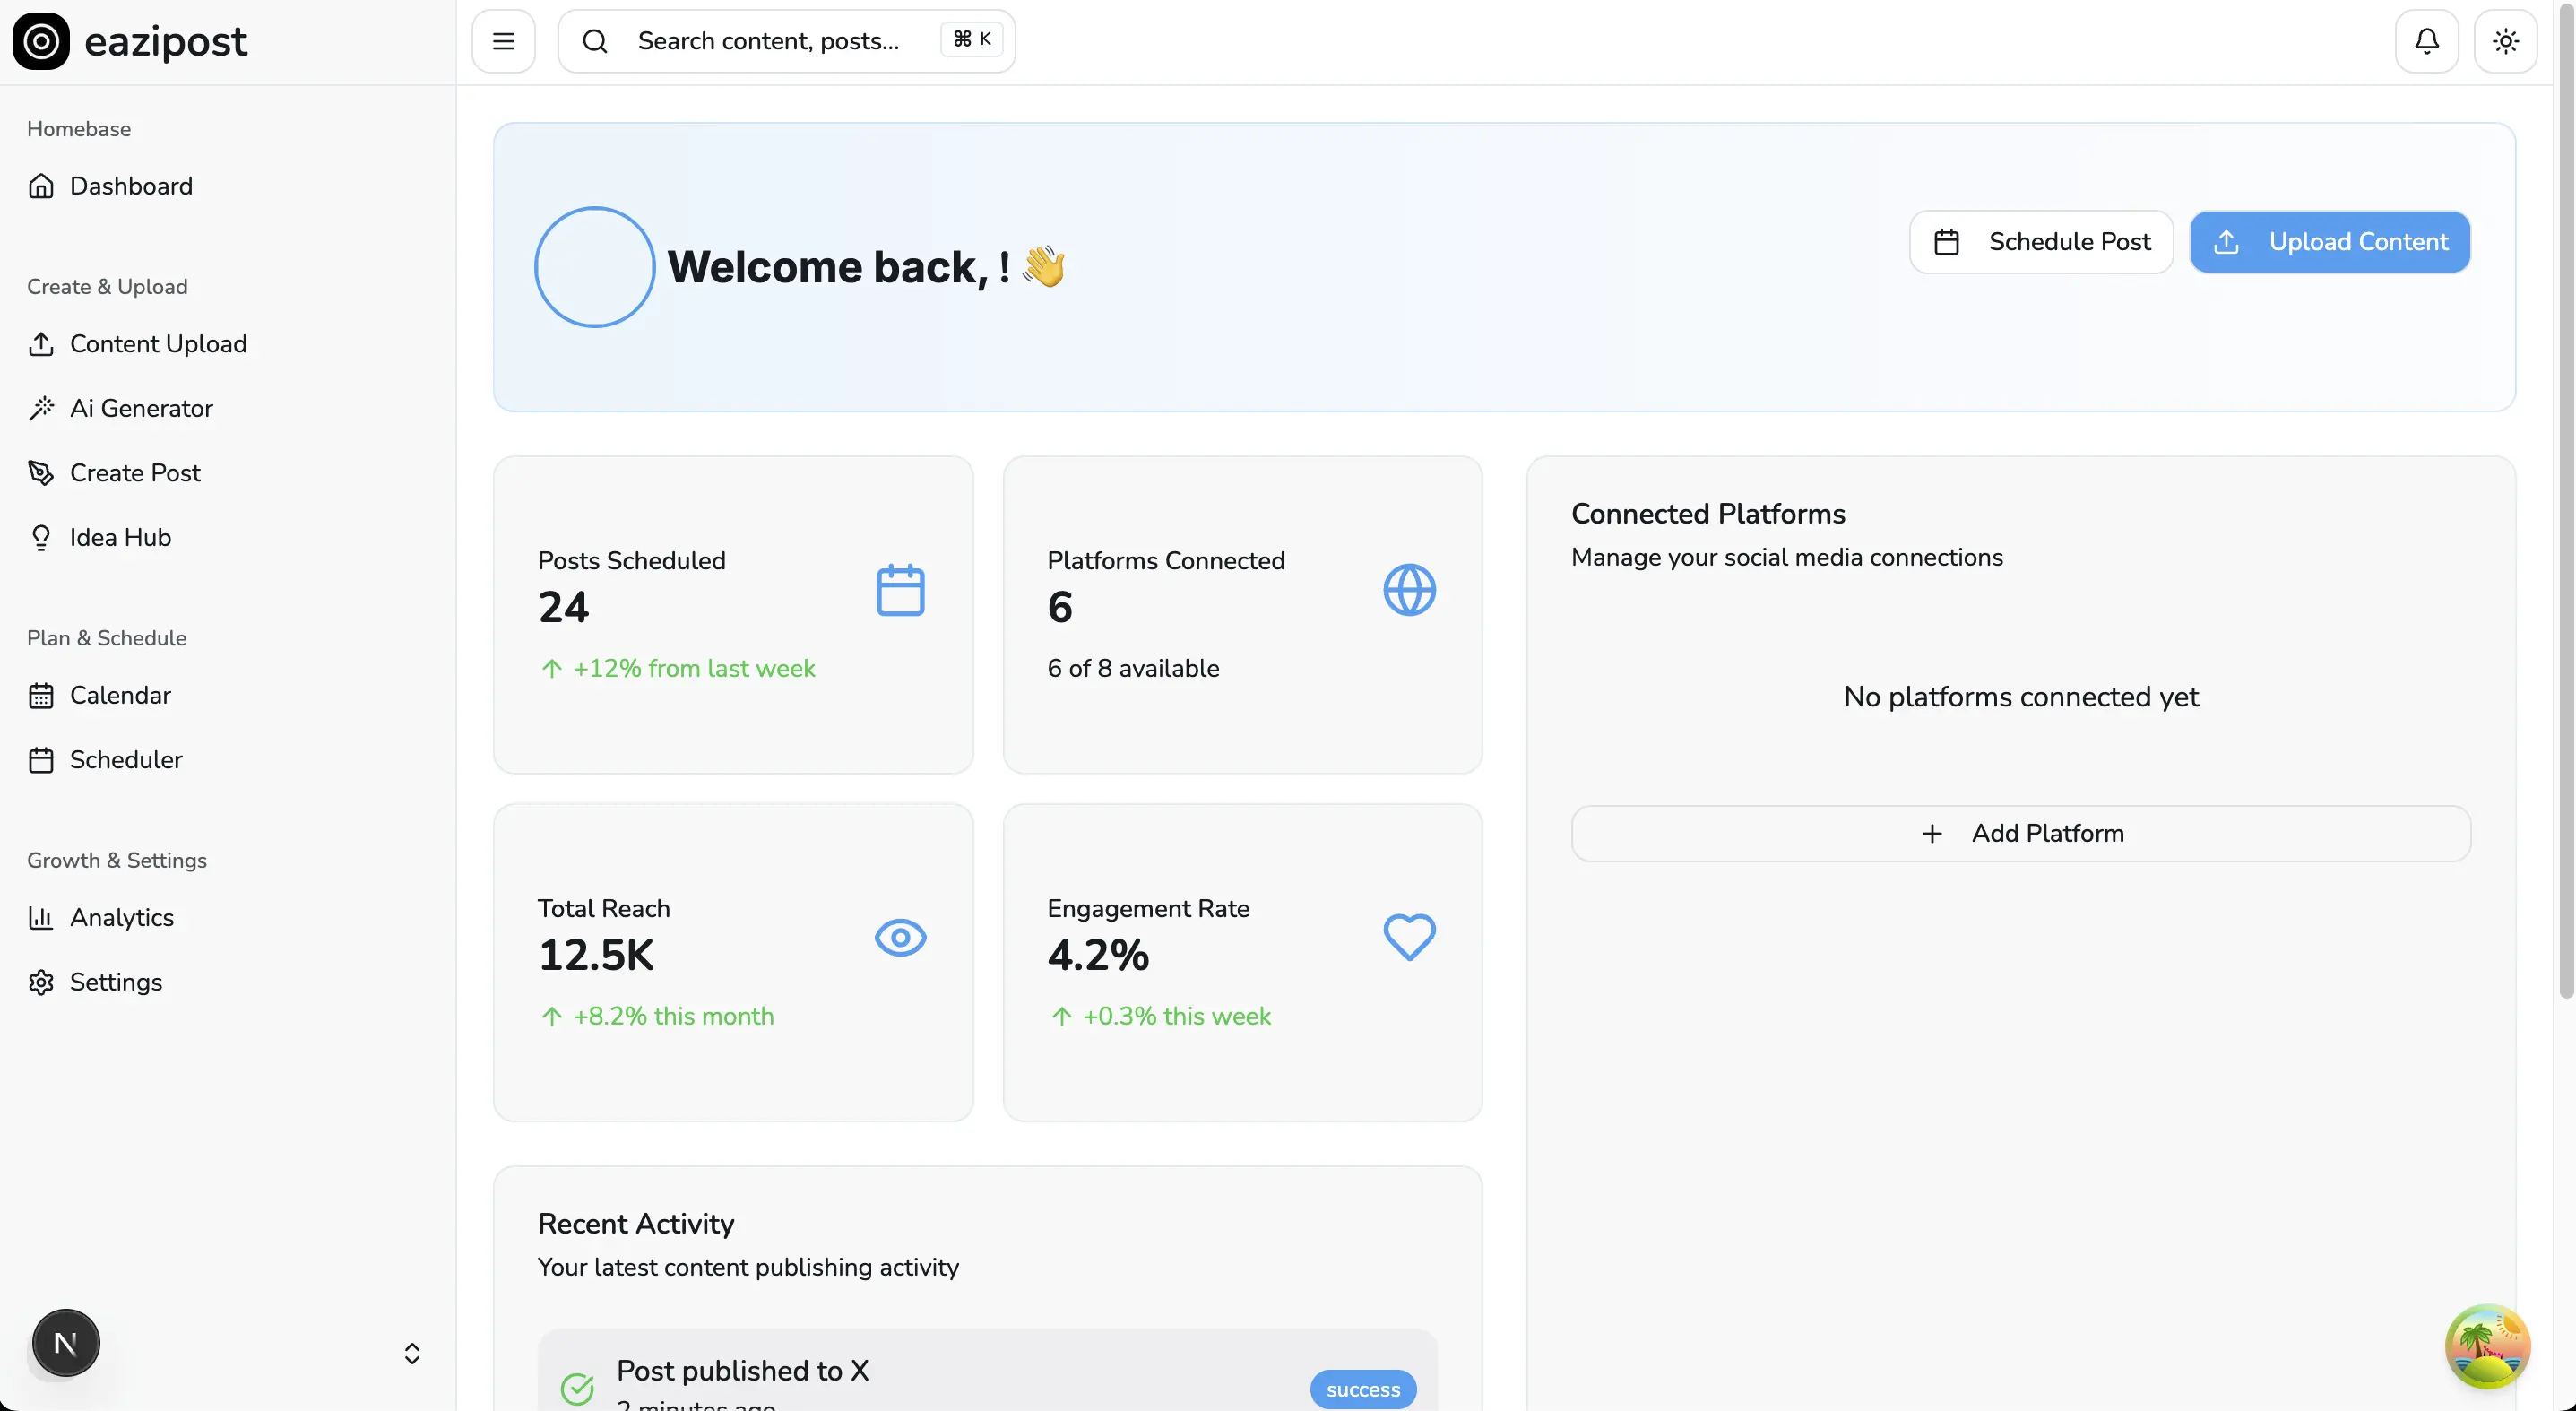Image resolution: width=2576 pixels, height=1411 pixels.
Task: Toggle light/dark theme sun icon
Action: click(x=2506, y=41)
